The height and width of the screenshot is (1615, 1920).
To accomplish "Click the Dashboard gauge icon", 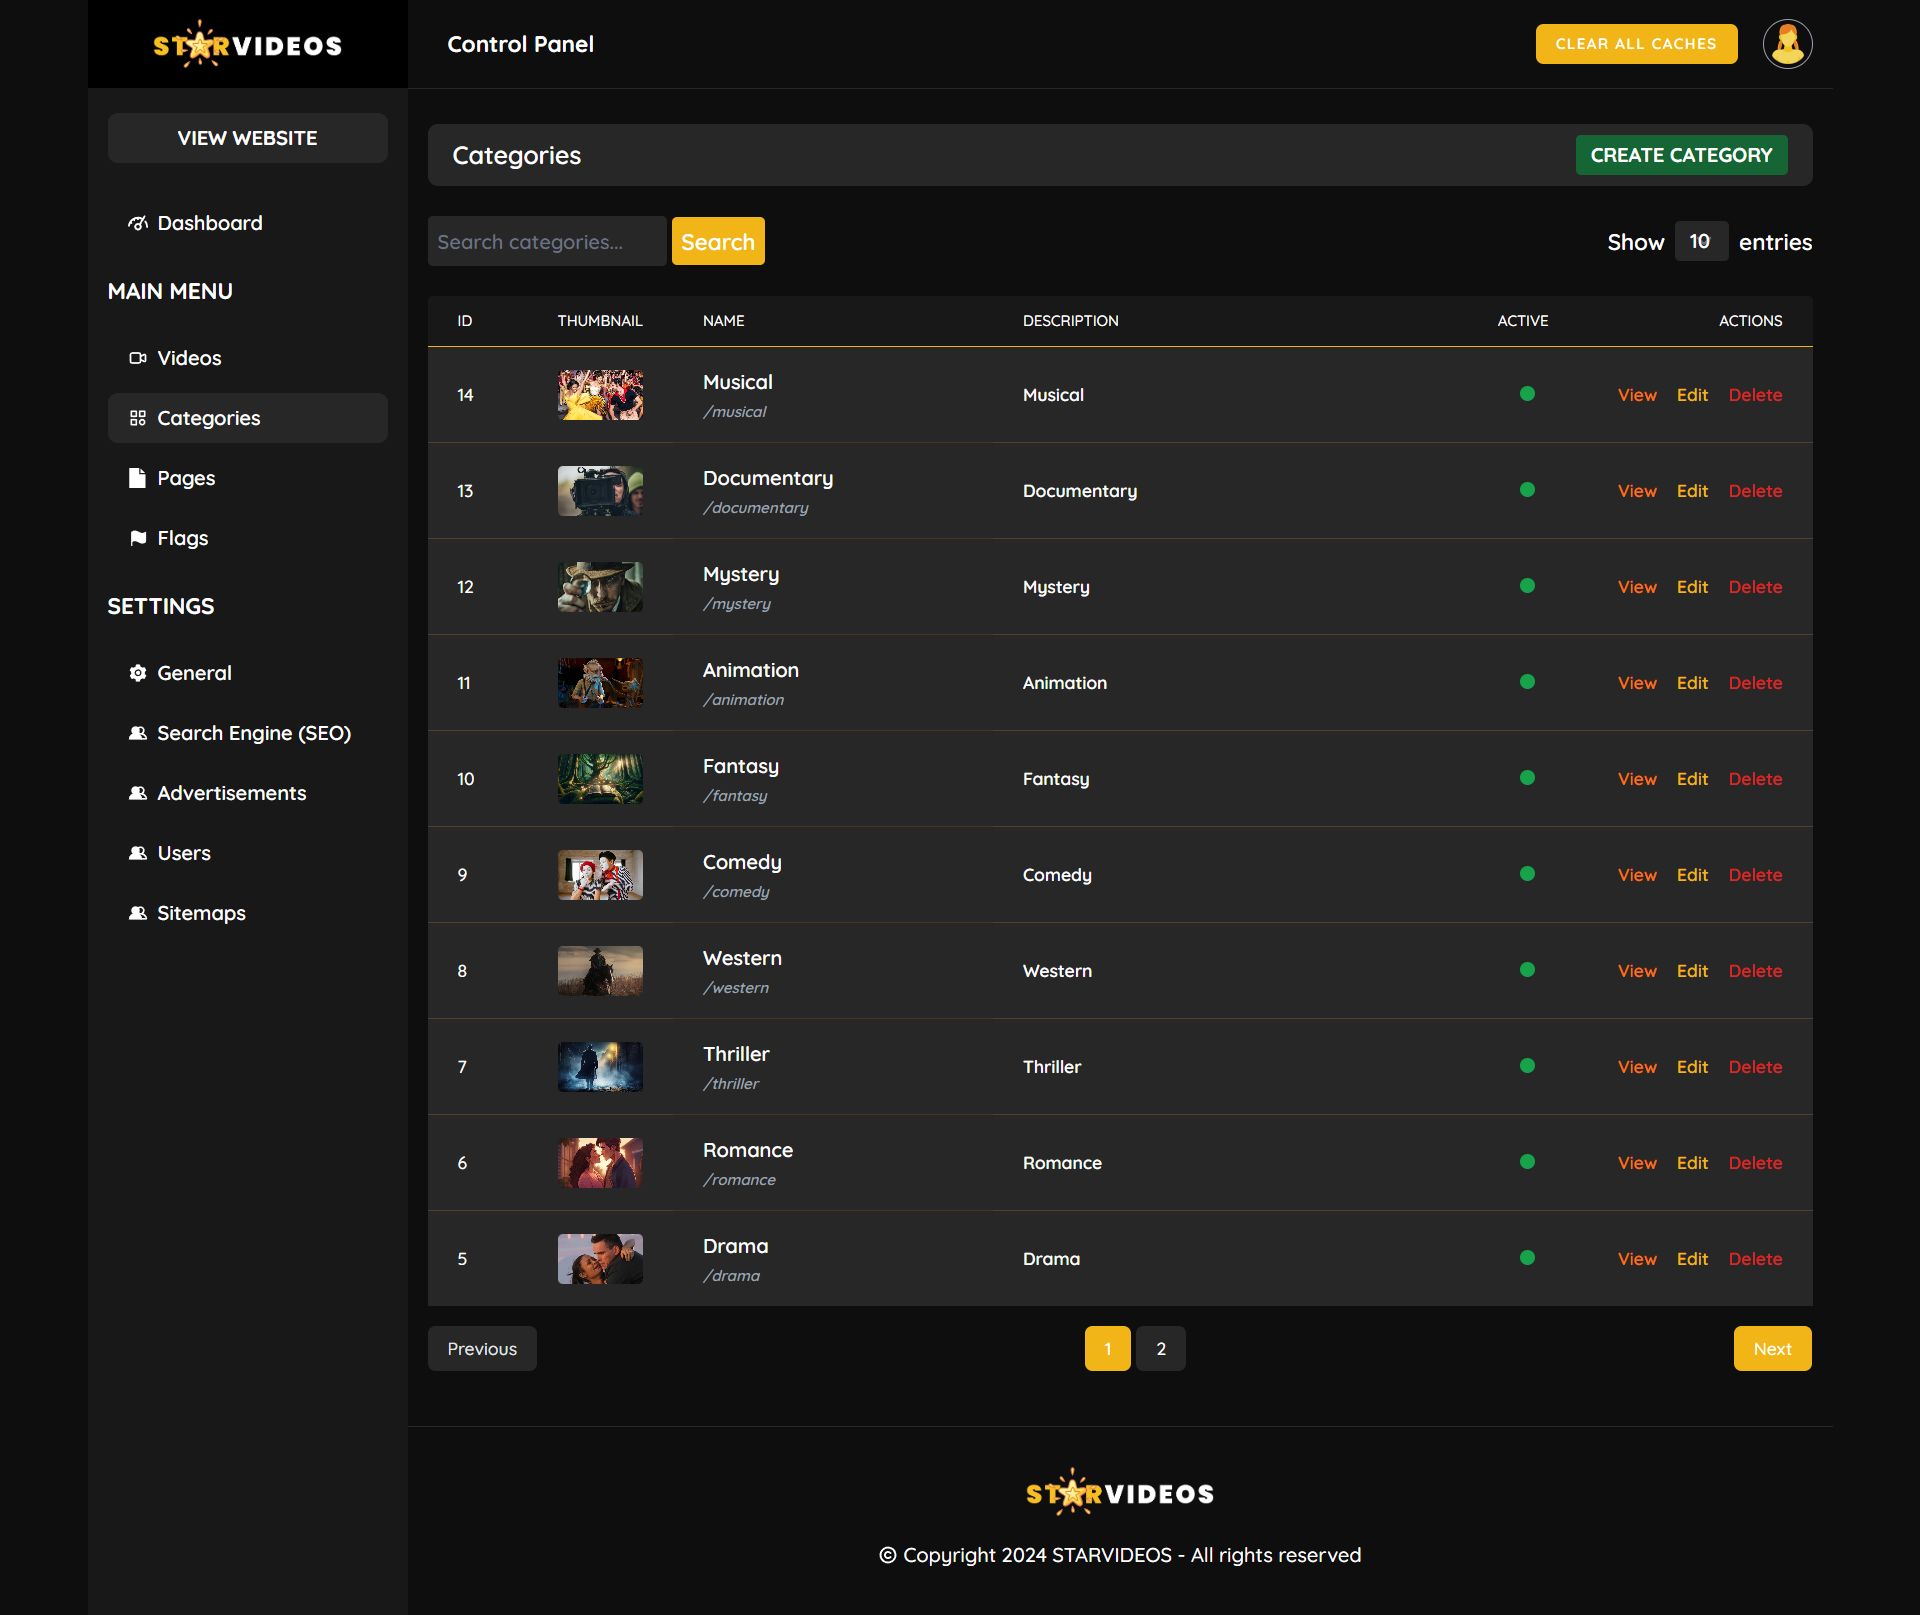I will point(138,223).
